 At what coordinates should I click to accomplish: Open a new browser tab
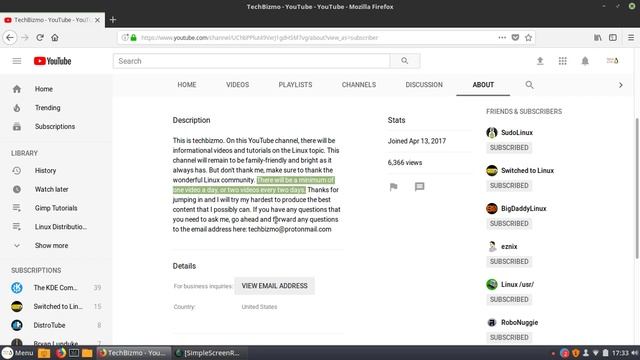pos(113,20)
